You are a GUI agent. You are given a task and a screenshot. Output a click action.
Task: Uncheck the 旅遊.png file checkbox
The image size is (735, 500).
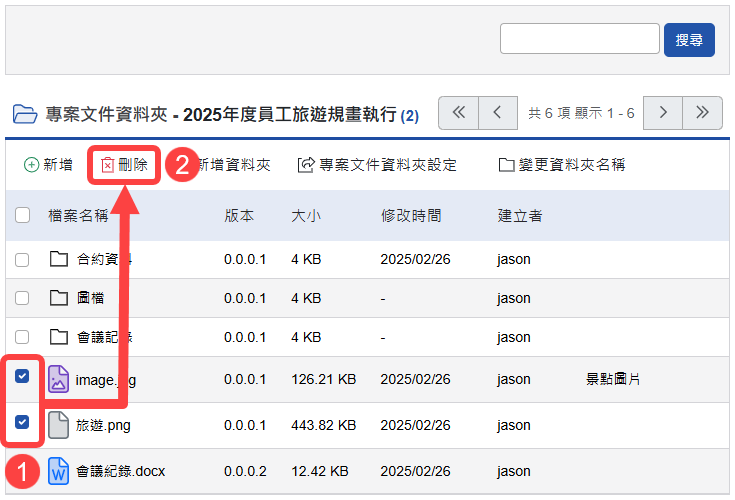23,423
